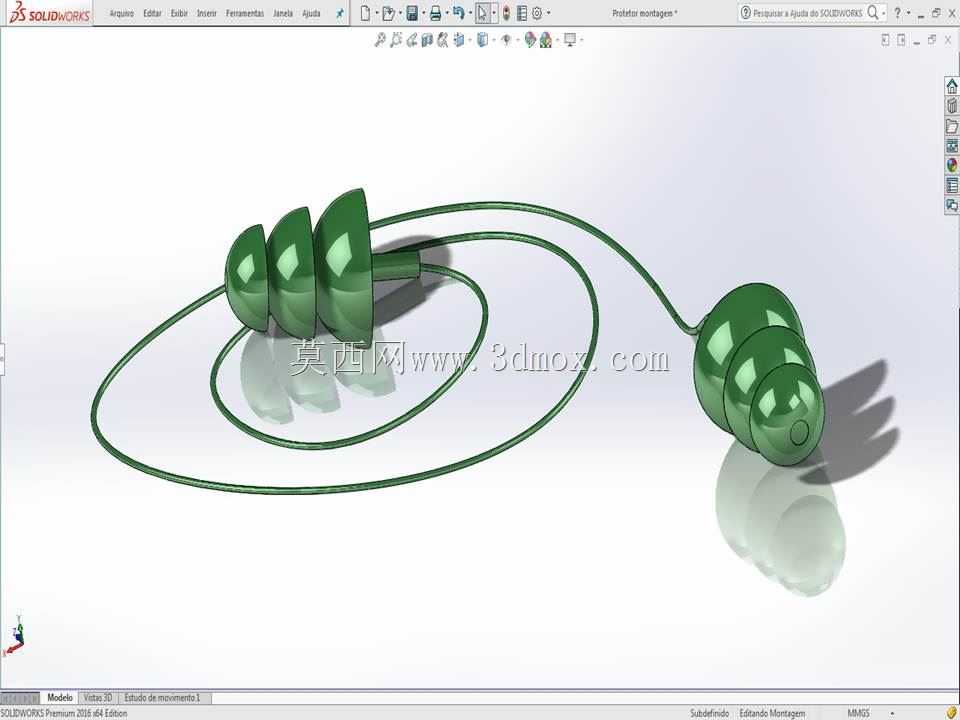Open the Ajuda menu
This screenshot has width=960, height=720.
(311, 13)
